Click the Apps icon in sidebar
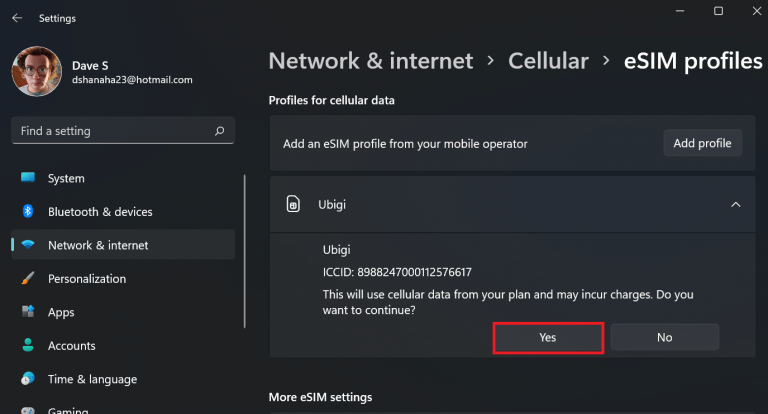768x414 pixels. (x=28, y=312)
